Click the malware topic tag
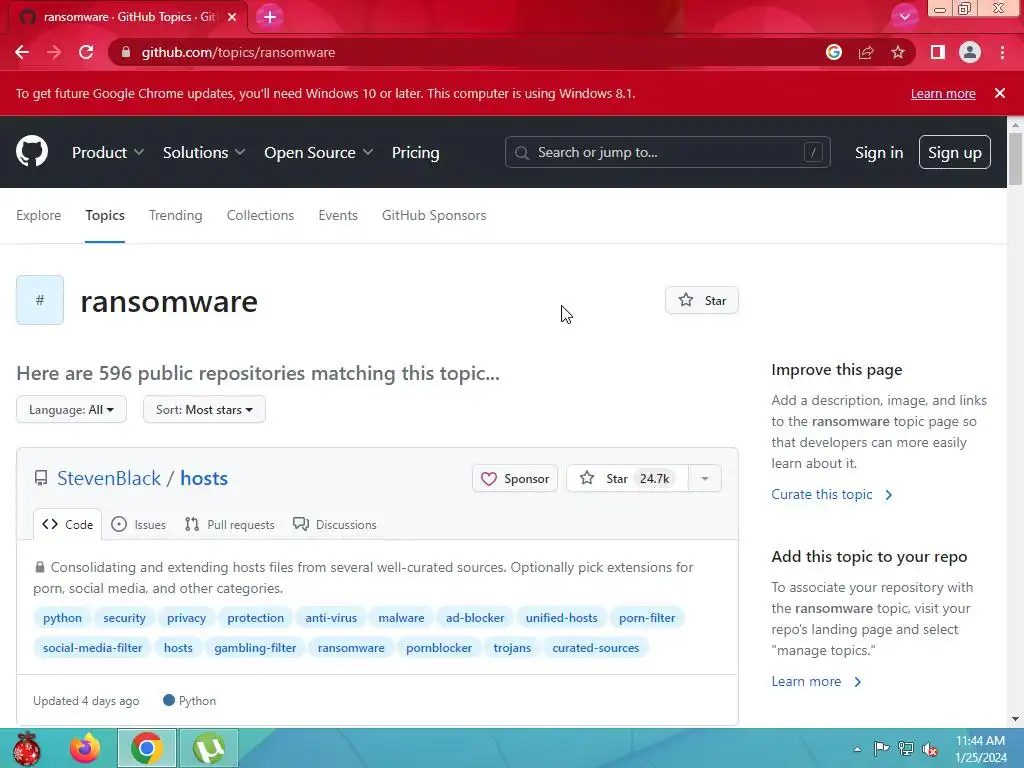This screenshot has height=768, width=1024. tap(401, 618)
